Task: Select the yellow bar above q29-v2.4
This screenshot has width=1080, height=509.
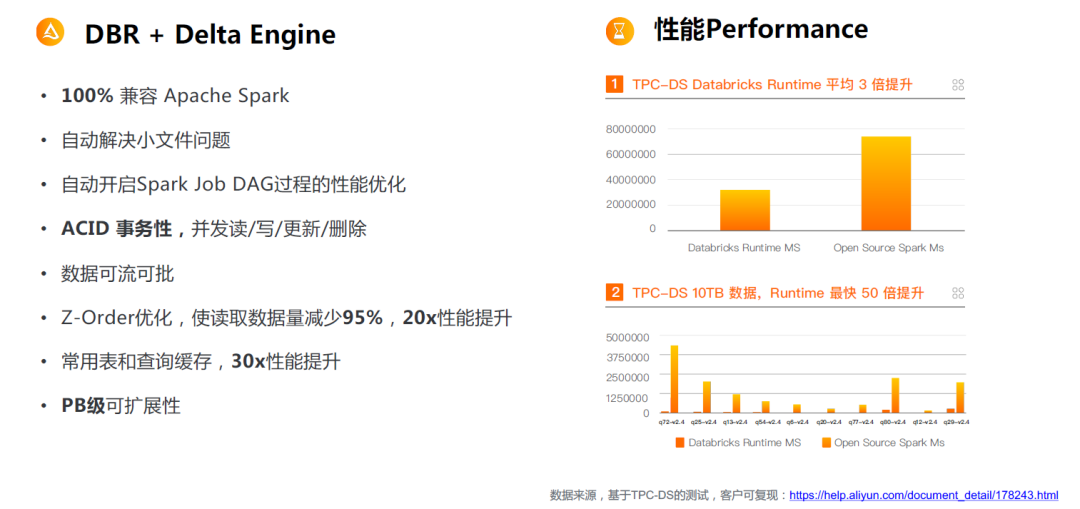Action: pos(959,397)
